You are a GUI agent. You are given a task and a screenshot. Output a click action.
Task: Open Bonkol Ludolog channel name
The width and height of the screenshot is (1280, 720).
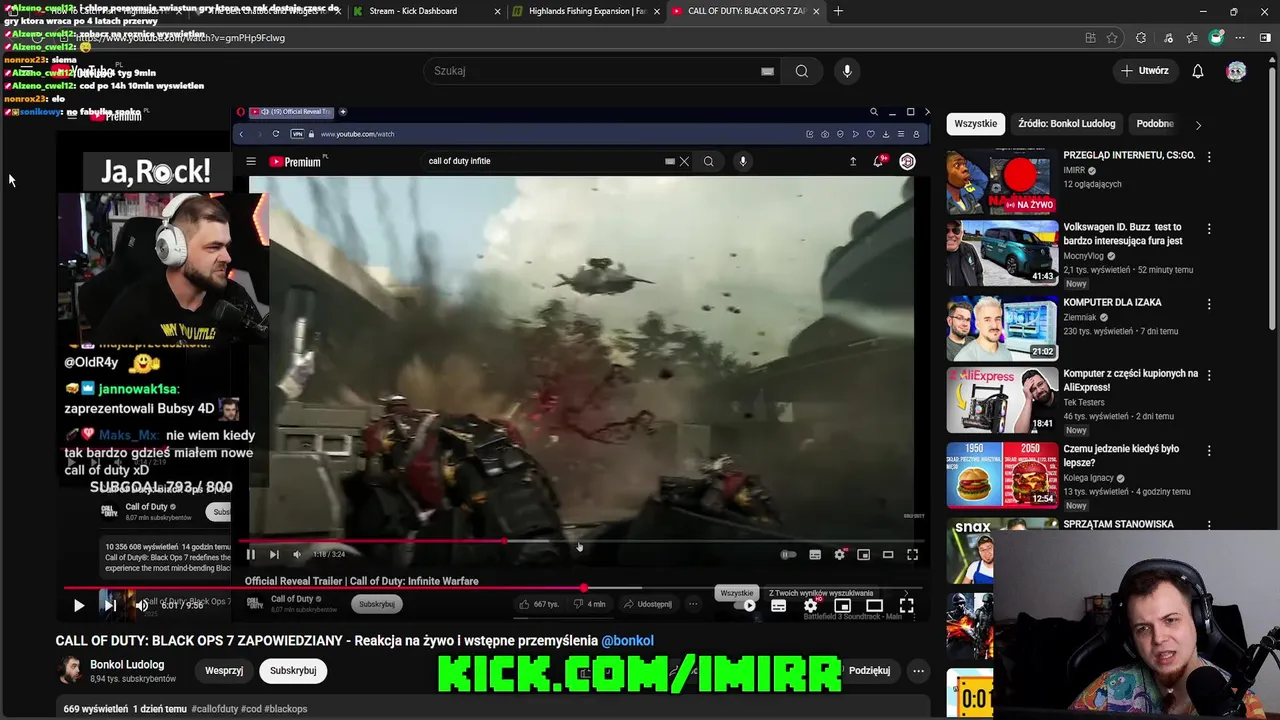(127, 665)
